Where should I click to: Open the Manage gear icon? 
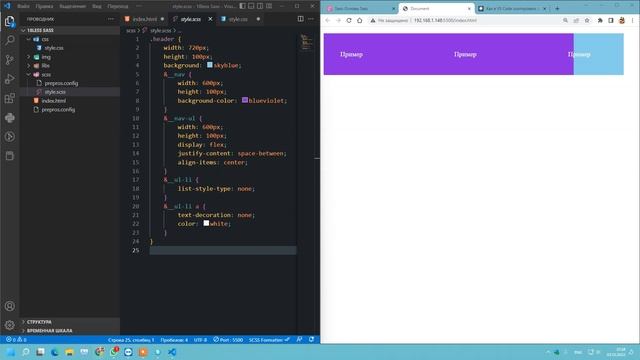[x=9, y=325]
